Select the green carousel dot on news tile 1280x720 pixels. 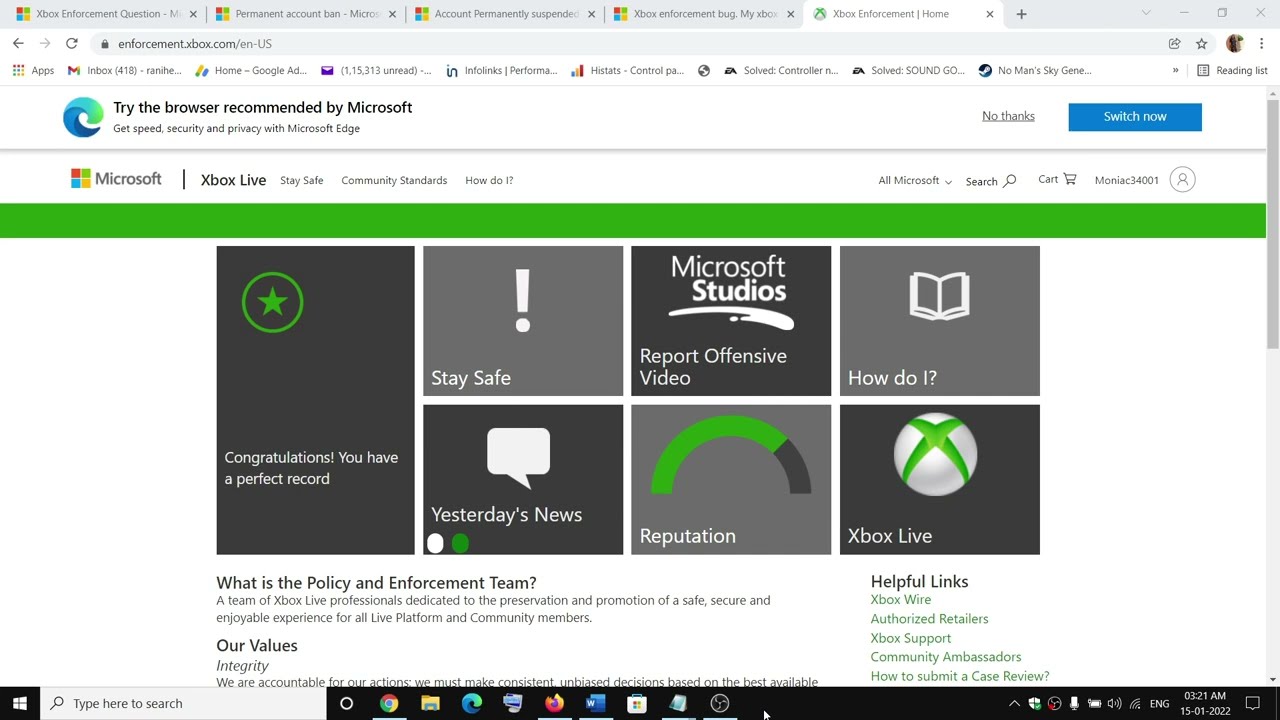click(x=460, y=543)
